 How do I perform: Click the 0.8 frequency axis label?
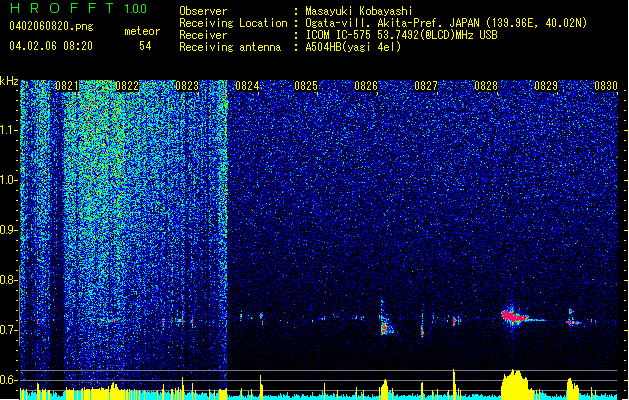point(9,280)
